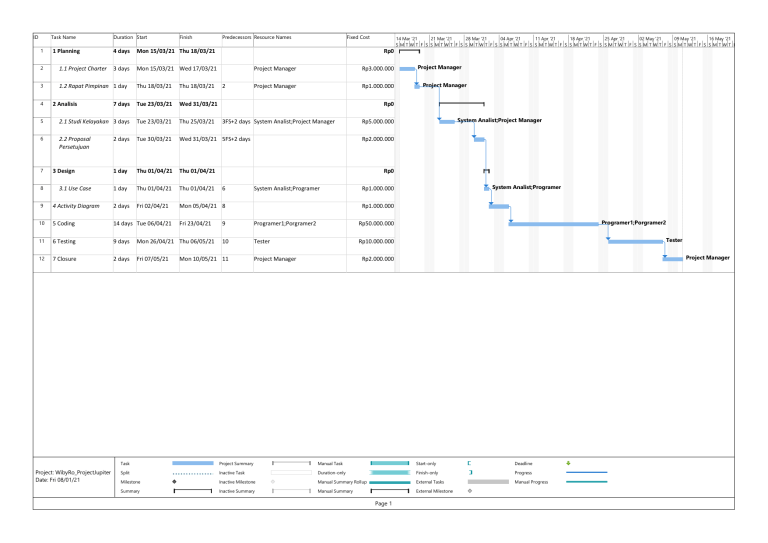
Task: Click the Inactive Milestone legend symbol
Action: coord(273,482)
